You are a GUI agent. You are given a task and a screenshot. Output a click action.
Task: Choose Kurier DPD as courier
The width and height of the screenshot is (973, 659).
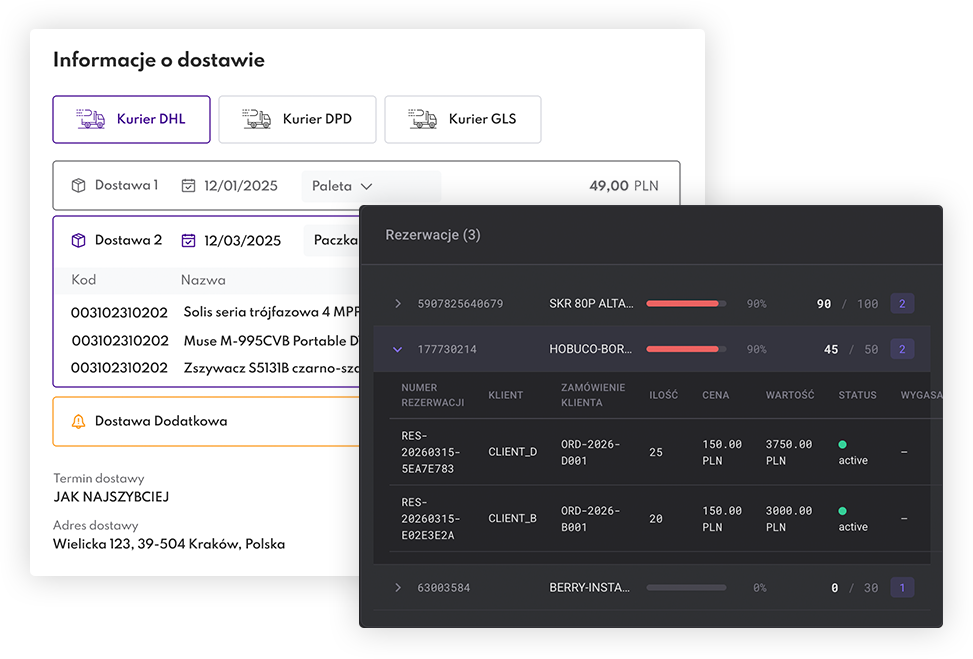[297, 119]
